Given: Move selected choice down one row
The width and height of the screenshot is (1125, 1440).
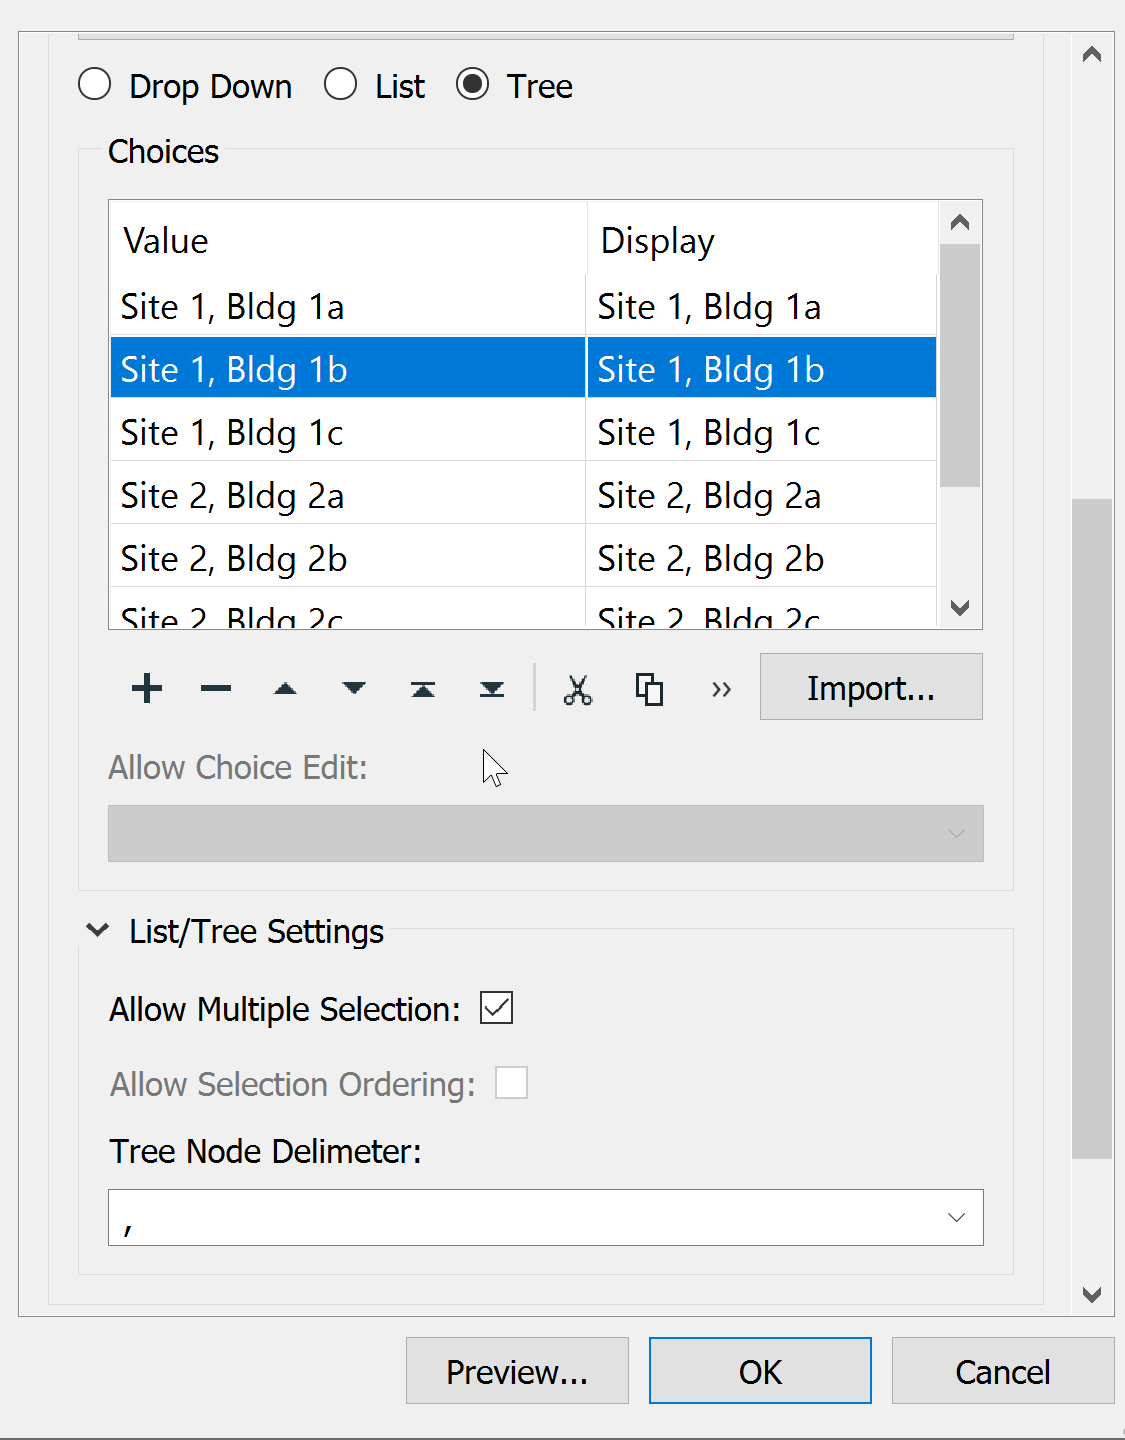Looking at the screenshot, I should click(x=354, y=689).
